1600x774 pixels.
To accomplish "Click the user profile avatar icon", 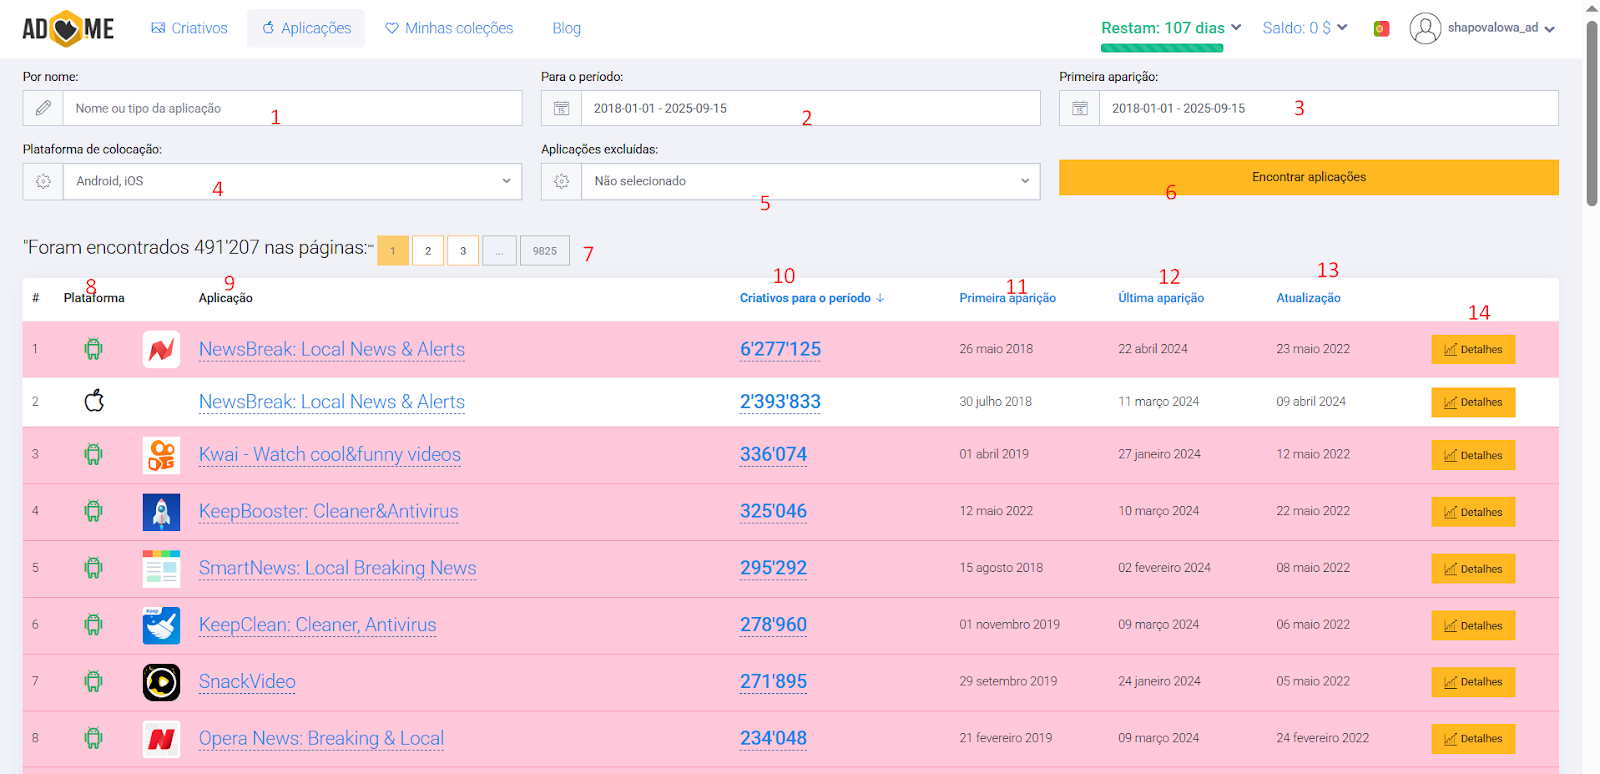I will [1425, 28].
